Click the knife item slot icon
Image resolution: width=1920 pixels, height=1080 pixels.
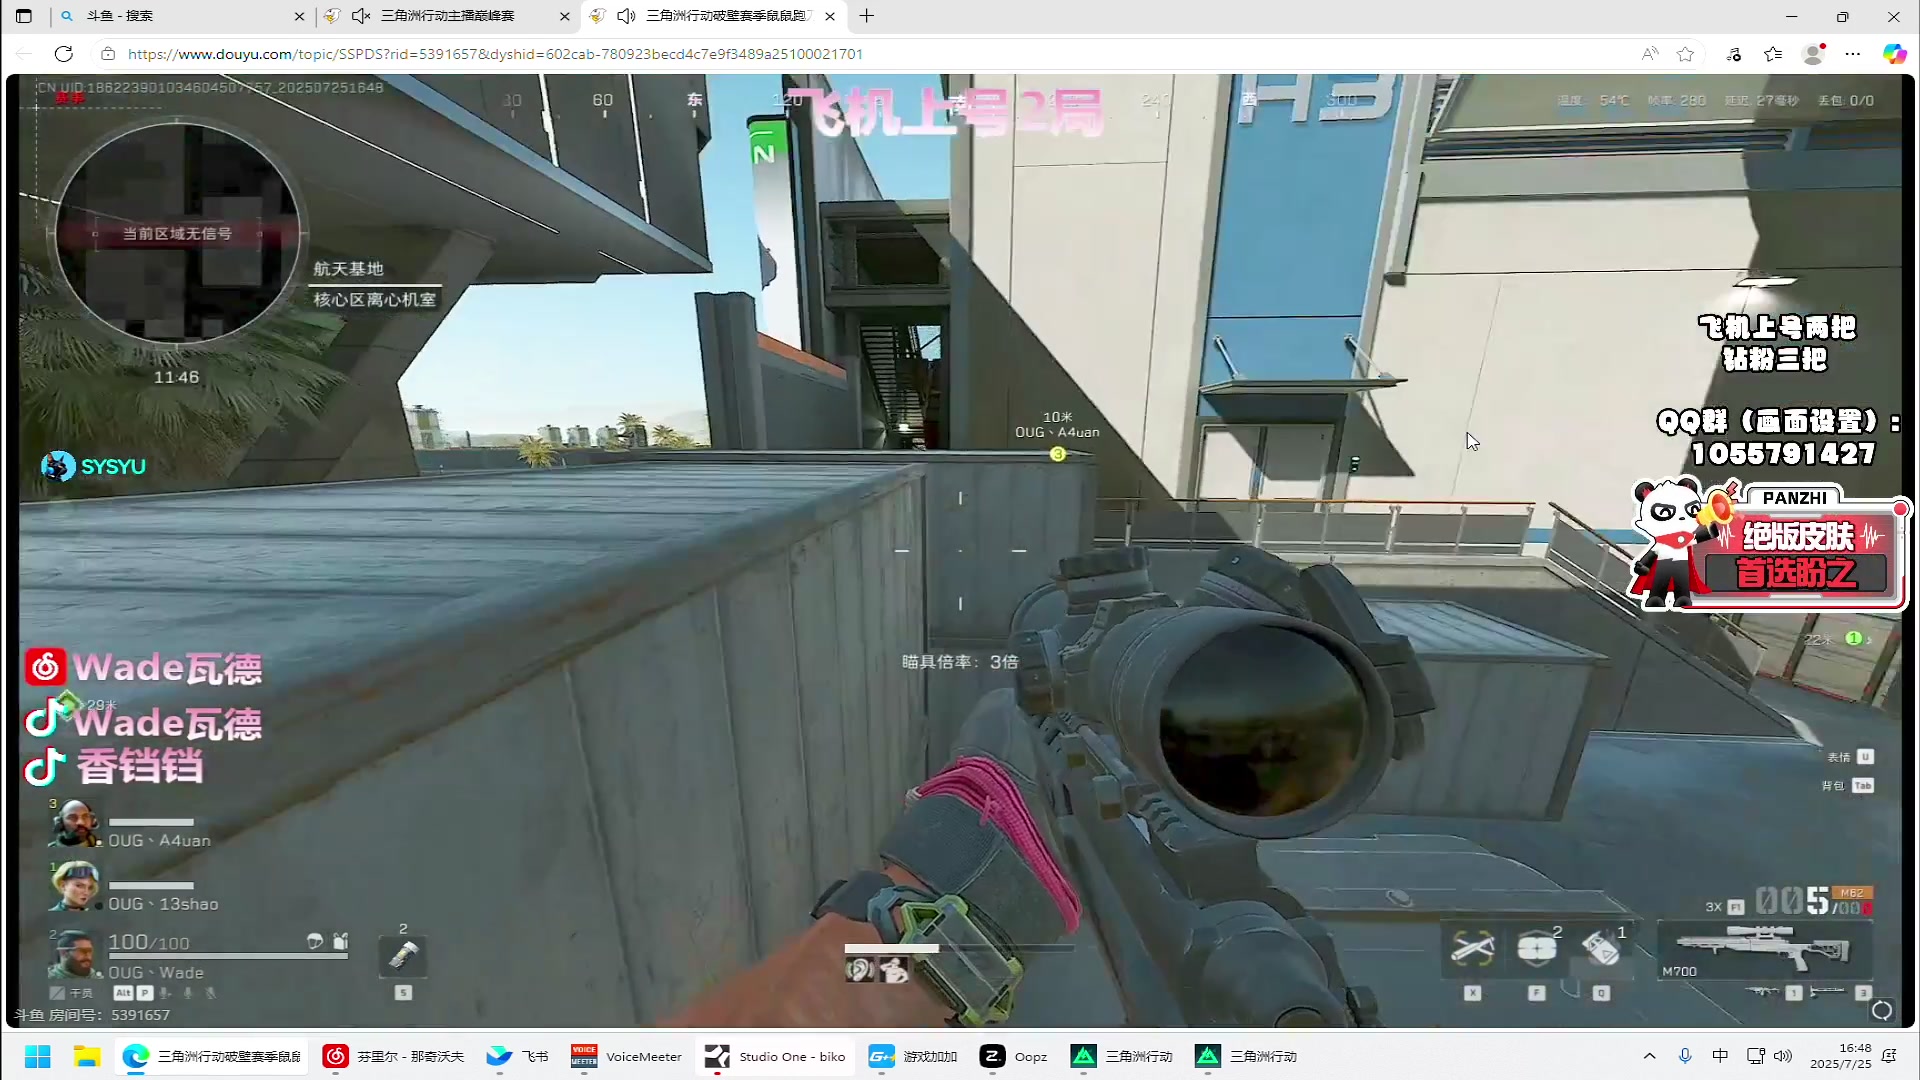pyautogui.click(x=403, y=956)
